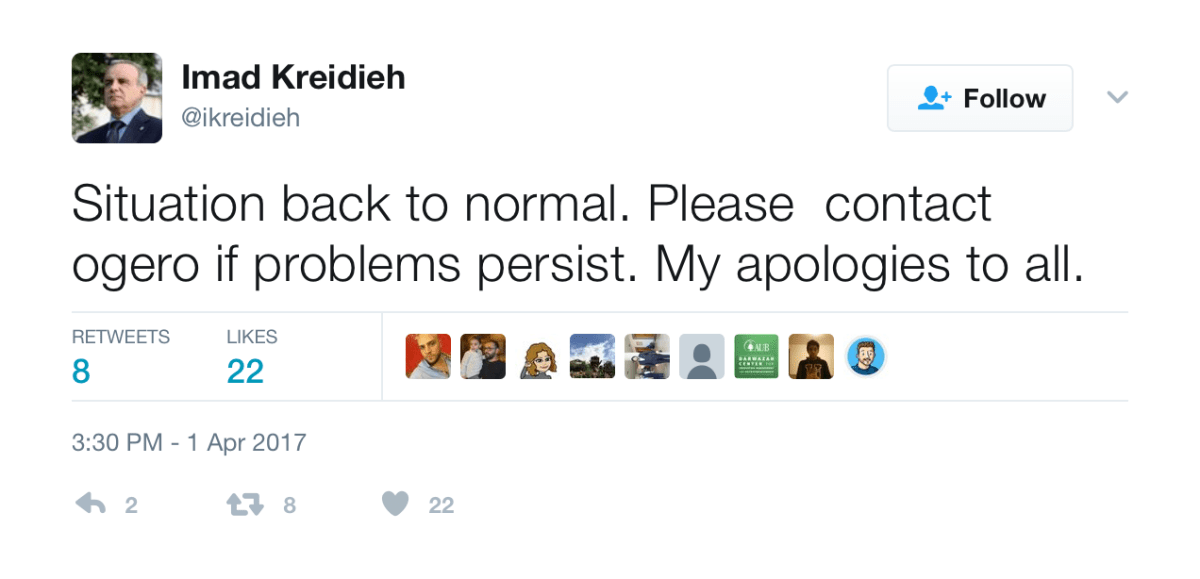Open the avatar of person in dark hoodie
Image resolution: width=1200 pixels, height=579 pixels.
(x=811, y=356)
